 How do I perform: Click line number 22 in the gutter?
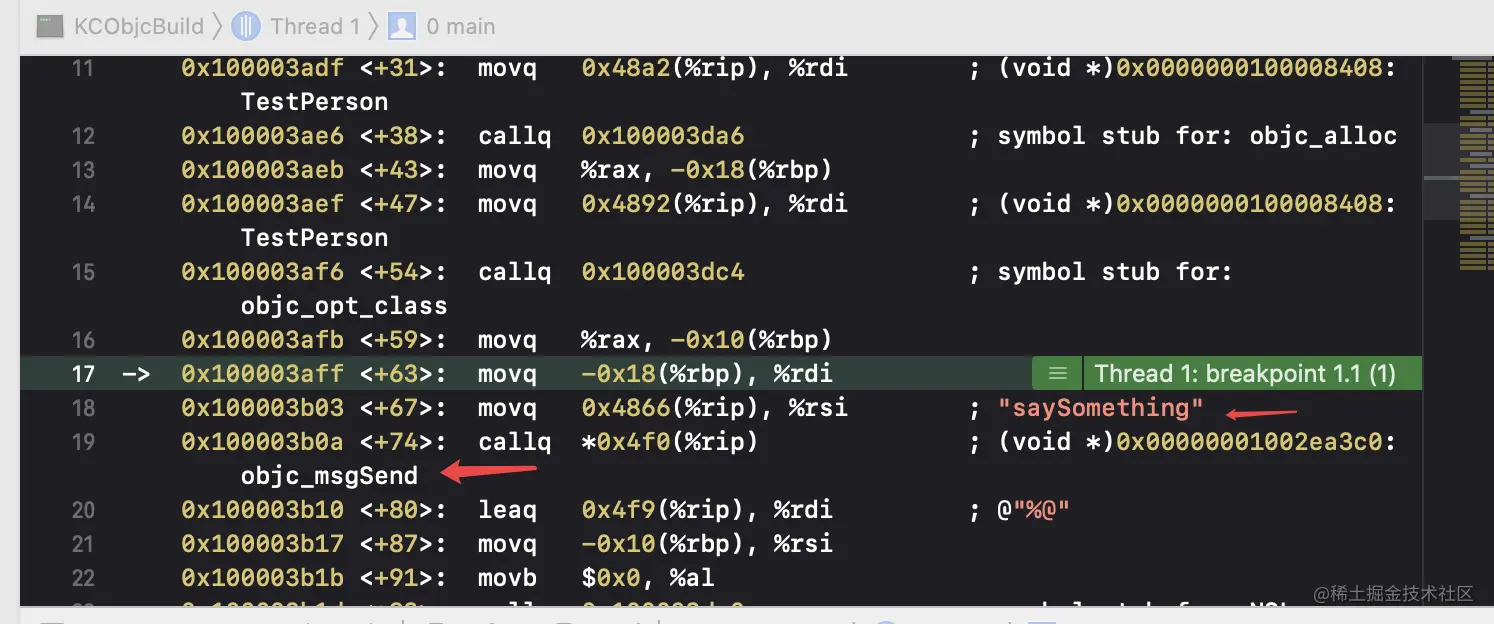click(x=84, y=578)
